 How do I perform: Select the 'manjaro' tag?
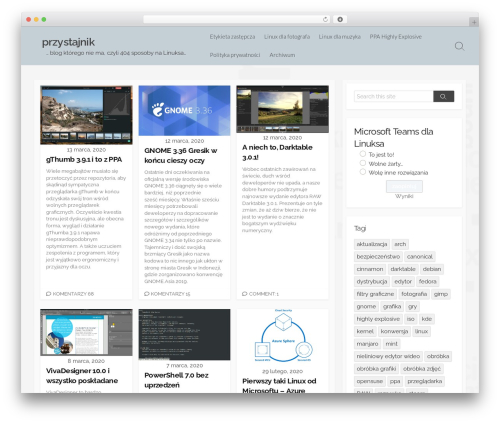tap(367, 344)
